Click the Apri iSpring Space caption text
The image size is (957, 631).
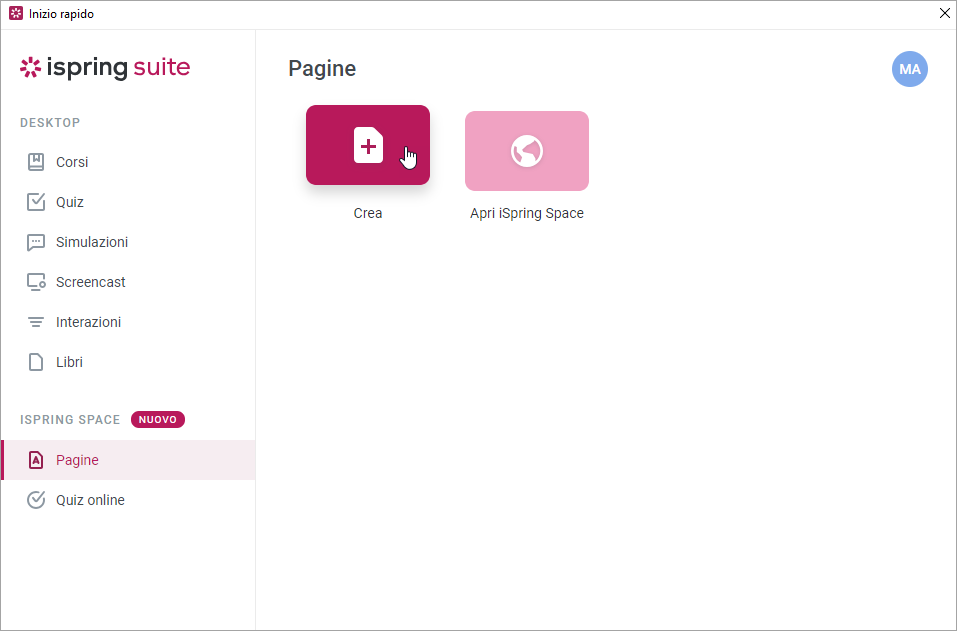[x=526, y=213]
